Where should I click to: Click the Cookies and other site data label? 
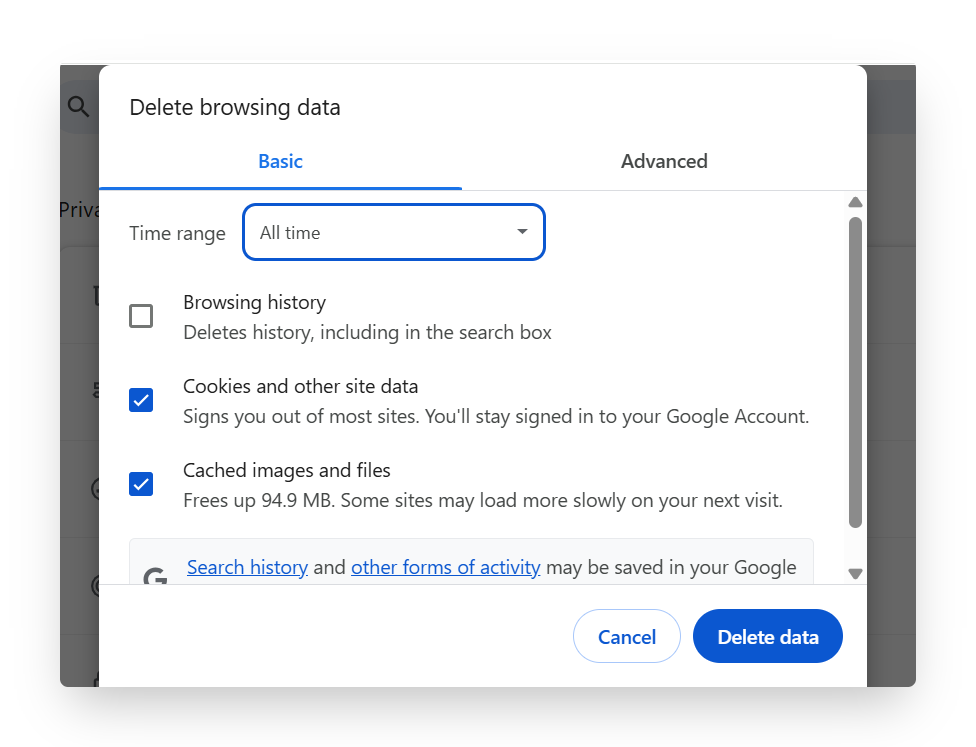pos(300,386)
